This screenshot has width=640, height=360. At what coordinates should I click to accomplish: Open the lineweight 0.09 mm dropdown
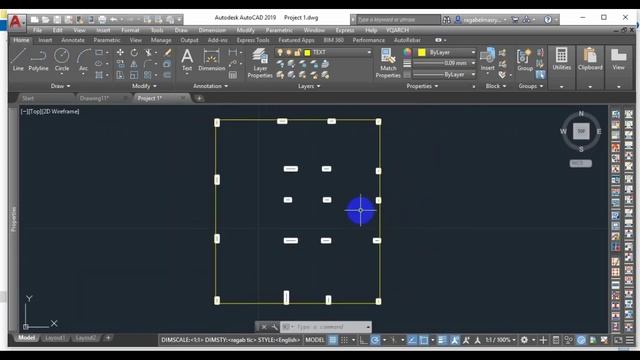444,63
